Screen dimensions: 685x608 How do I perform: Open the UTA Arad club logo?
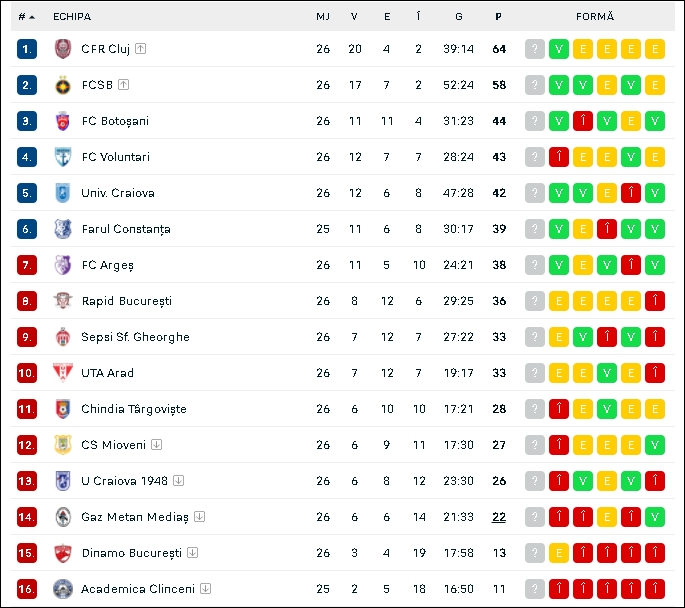tap(63, 373)
